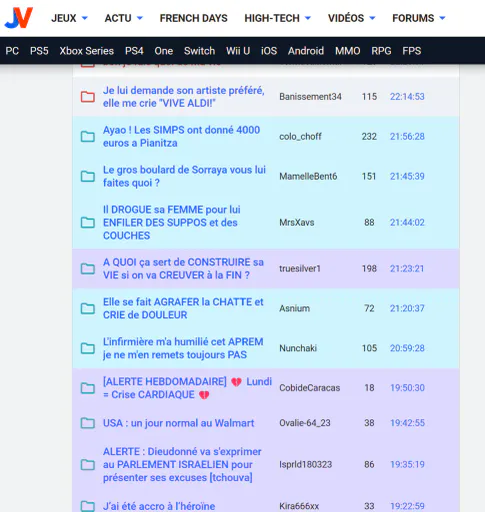This screenshot has width=485, height=512.
Task: Click last-message time 21:44:02
Action: click(x=407, y=222)
